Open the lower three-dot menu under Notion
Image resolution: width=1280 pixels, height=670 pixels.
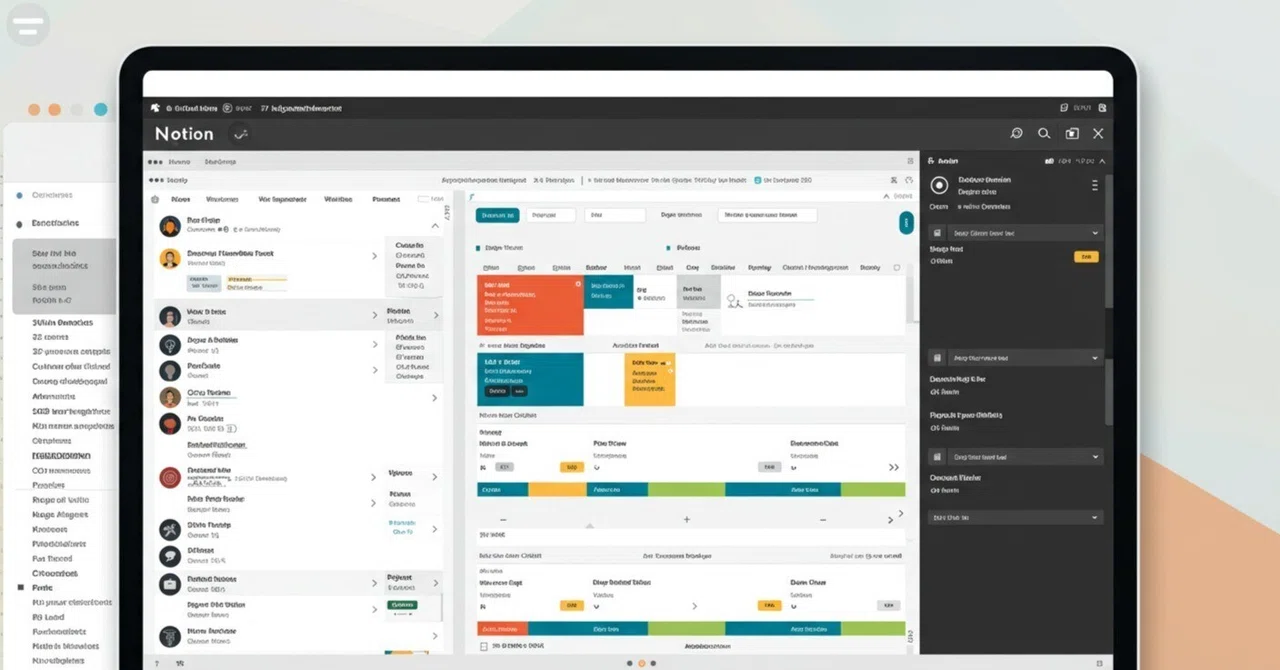pyautogui.click(x=155, y=181)
